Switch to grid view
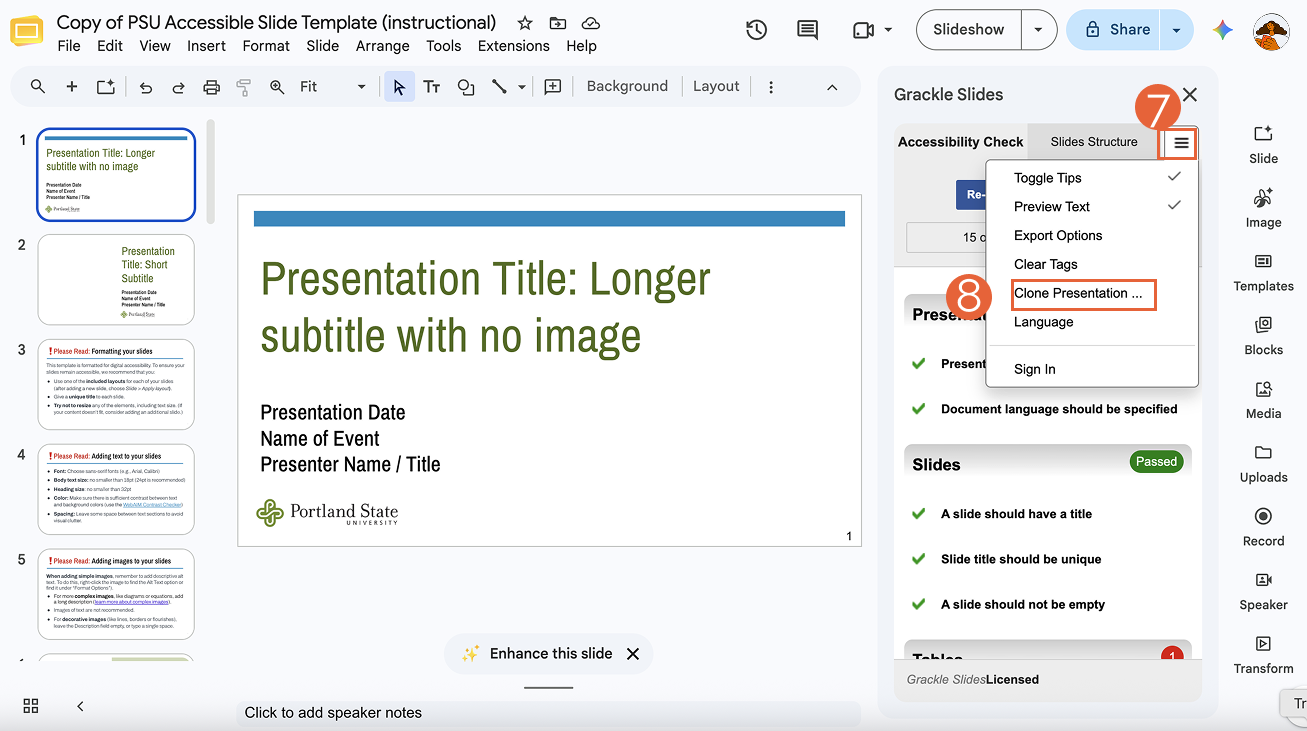 coord(31,706)
